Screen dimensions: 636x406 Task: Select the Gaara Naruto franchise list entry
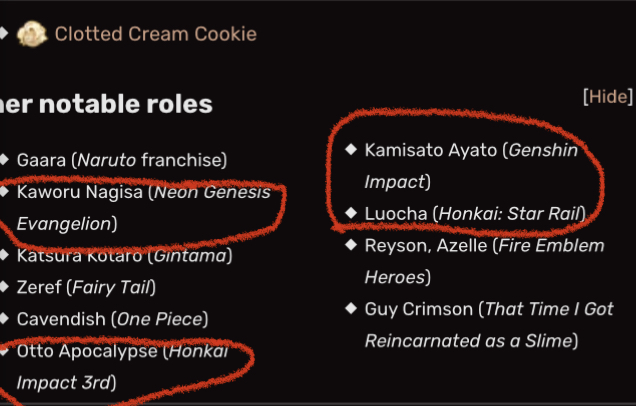point(122,160)
